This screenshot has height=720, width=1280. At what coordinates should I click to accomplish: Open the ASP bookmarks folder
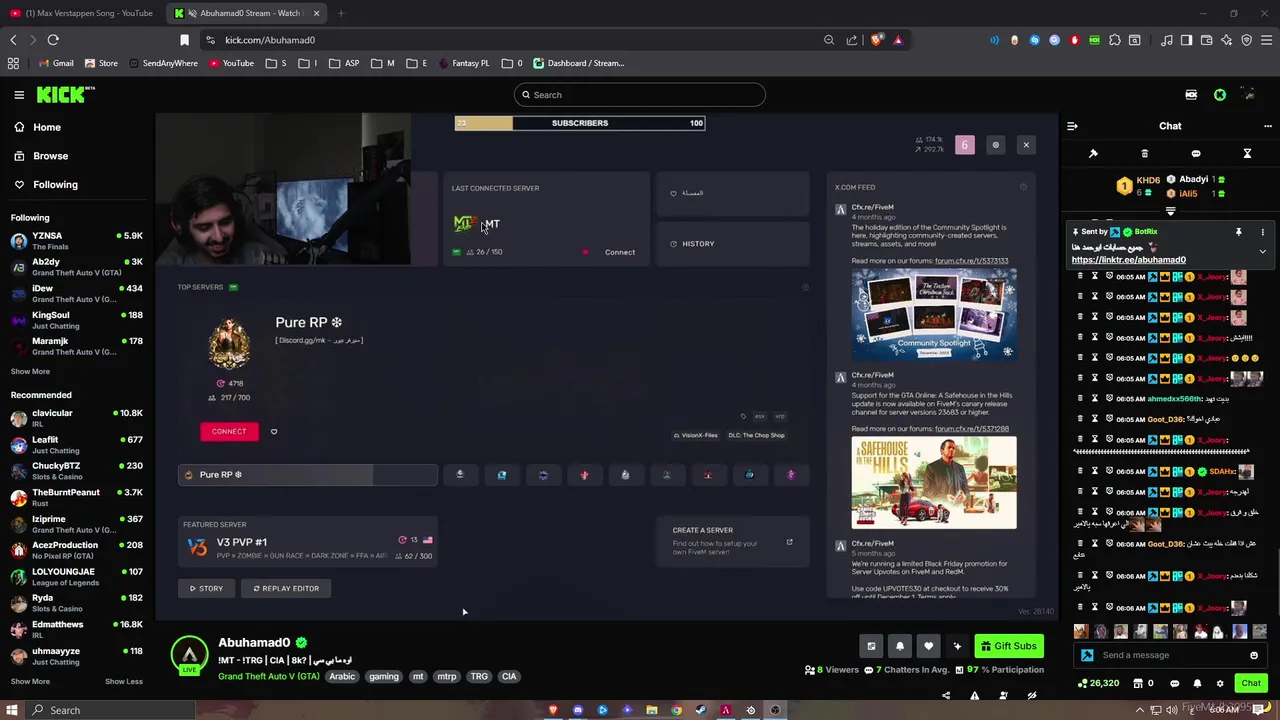coord(344,63)
